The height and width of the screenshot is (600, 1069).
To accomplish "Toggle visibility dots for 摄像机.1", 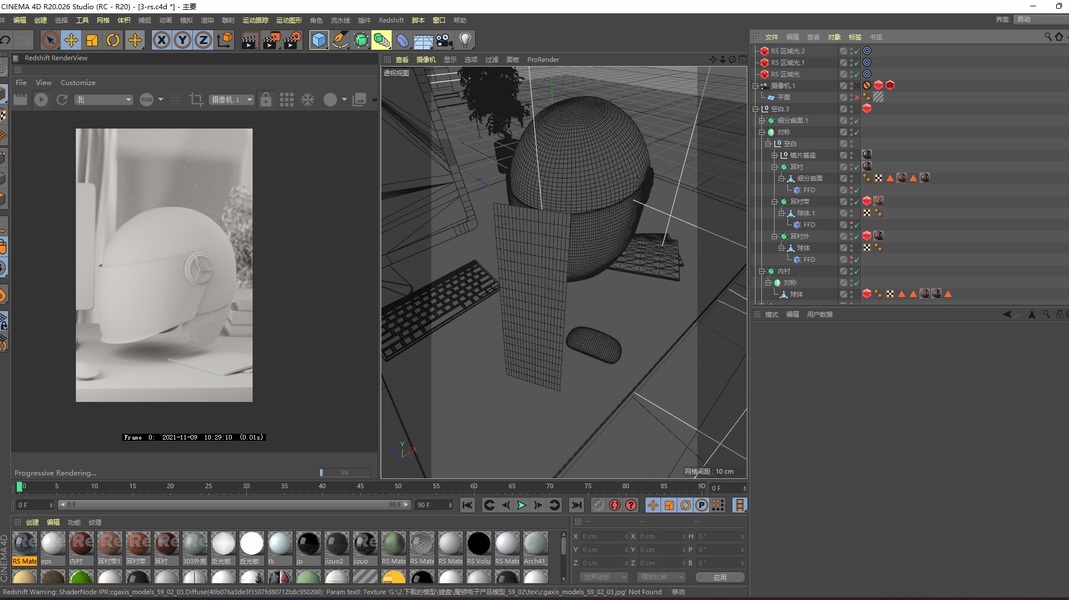I will point(851,86).
